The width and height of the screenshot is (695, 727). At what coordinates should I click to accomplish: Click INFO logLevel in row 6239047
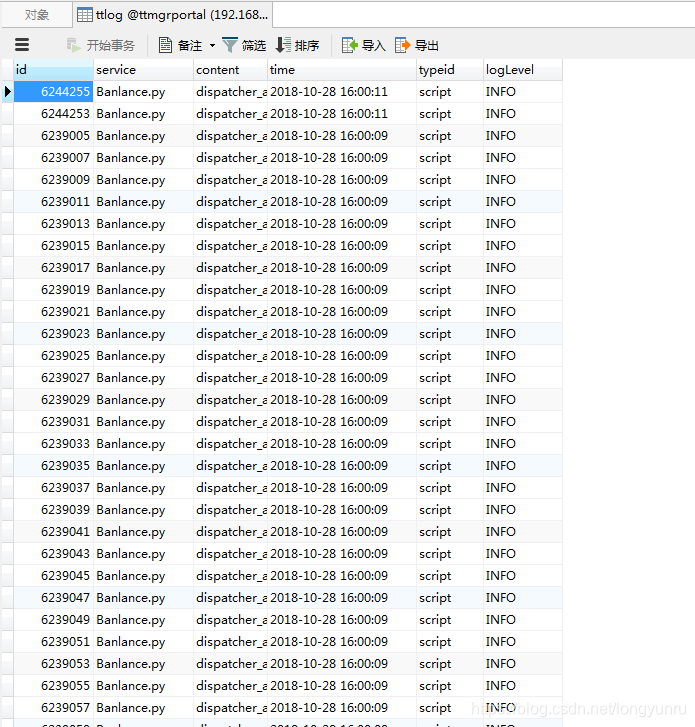tap(523, 598)
